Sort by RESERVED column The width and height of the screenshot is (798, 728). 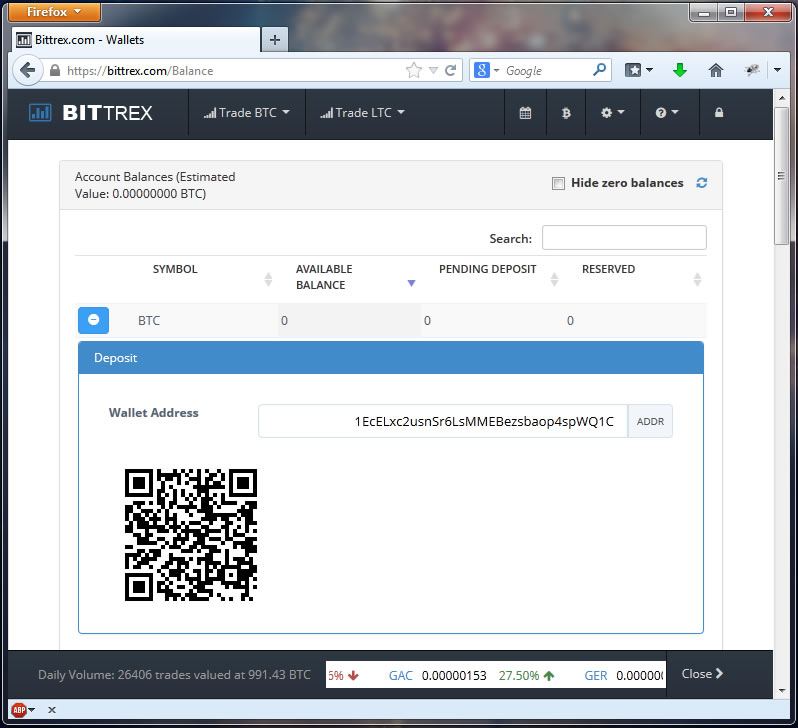pyautogui.click(x=636, y=277)
